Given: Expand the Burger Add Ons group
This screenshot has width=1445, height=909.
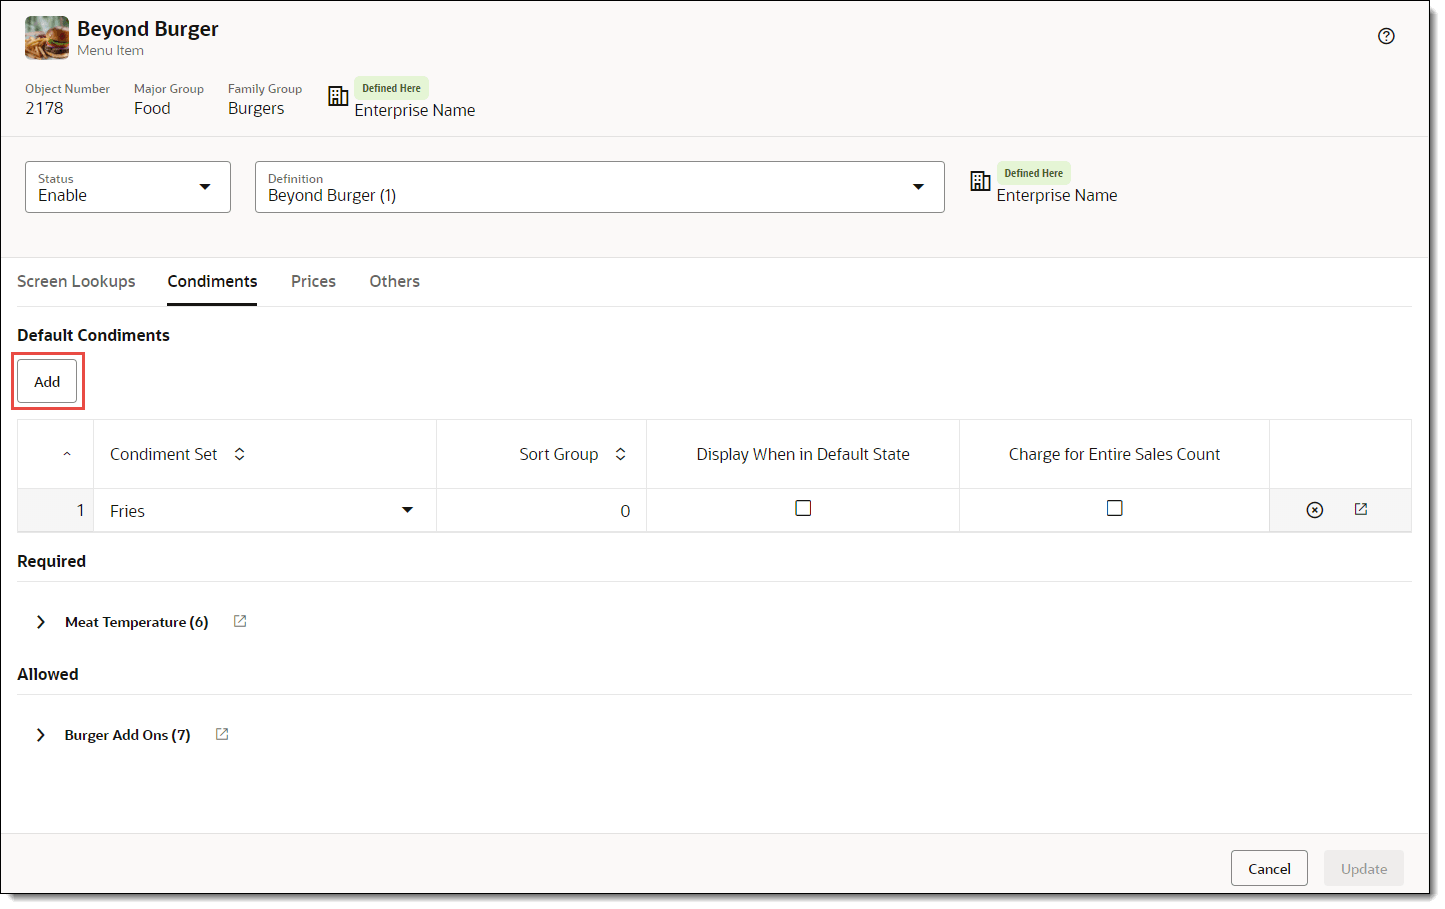Looking at the screenshot, I should 41,735.
